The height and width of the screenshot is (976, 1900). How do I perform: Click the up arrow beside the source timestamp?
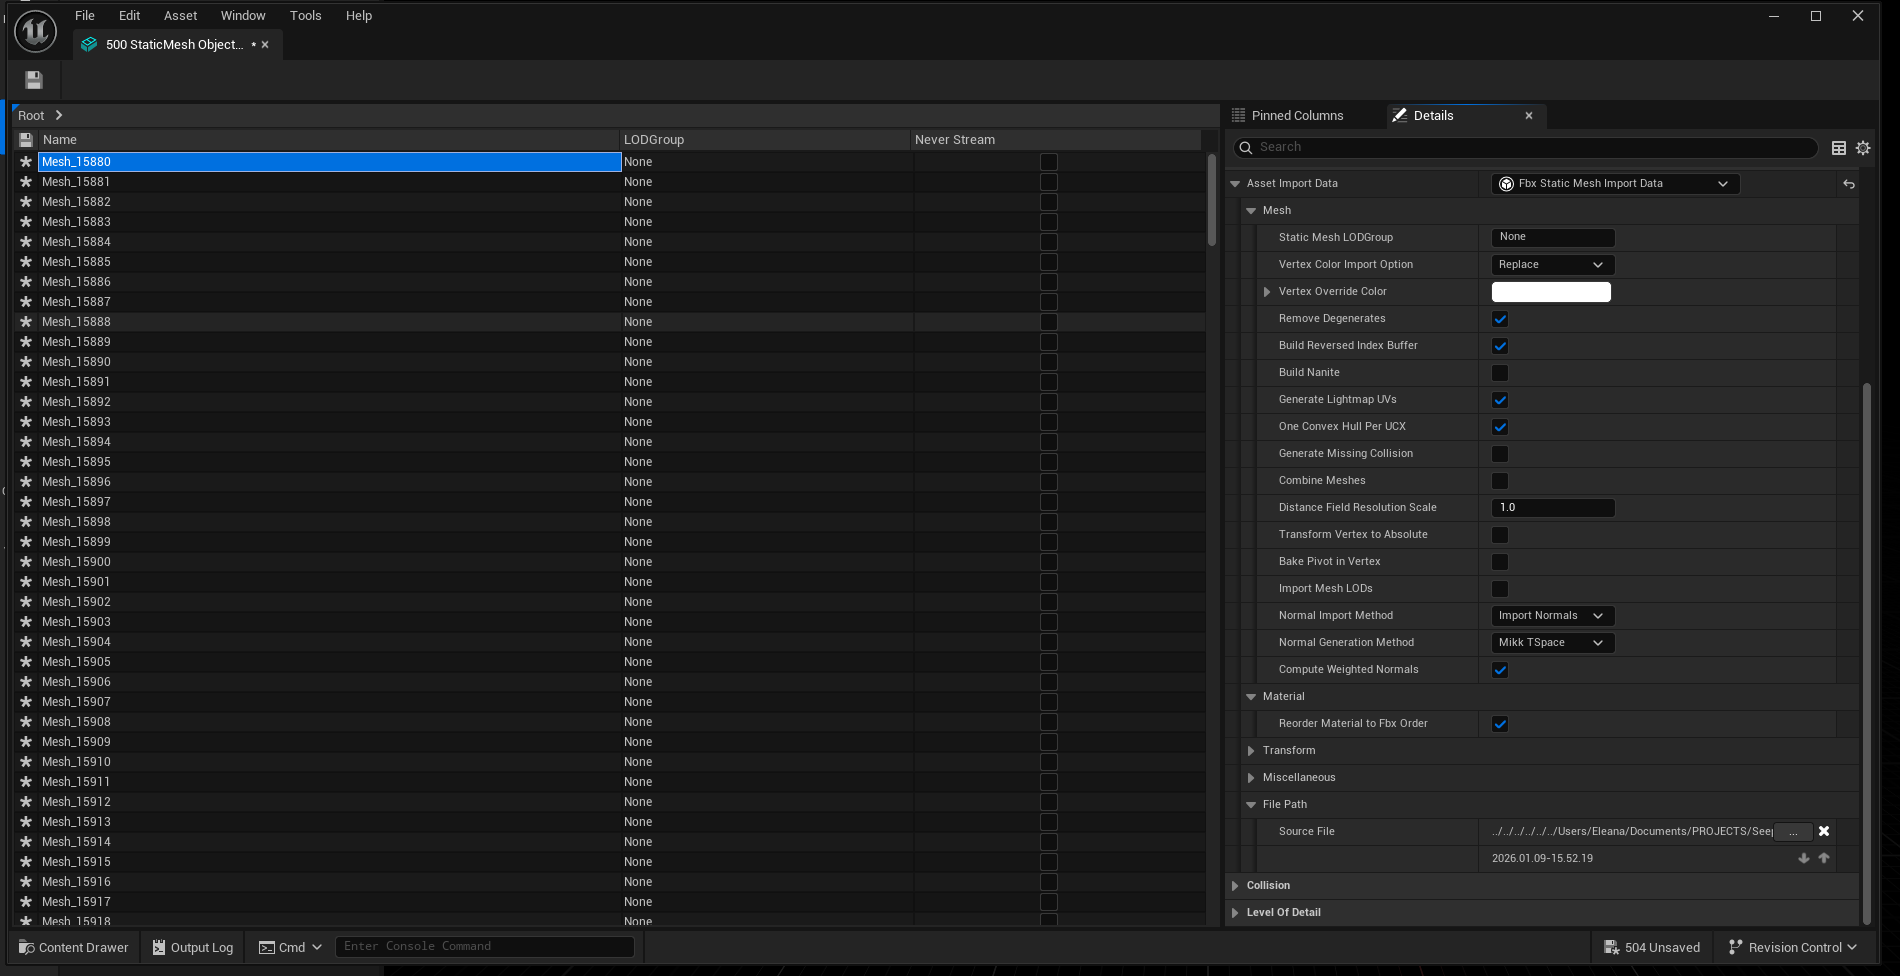tap(1824, 858)
